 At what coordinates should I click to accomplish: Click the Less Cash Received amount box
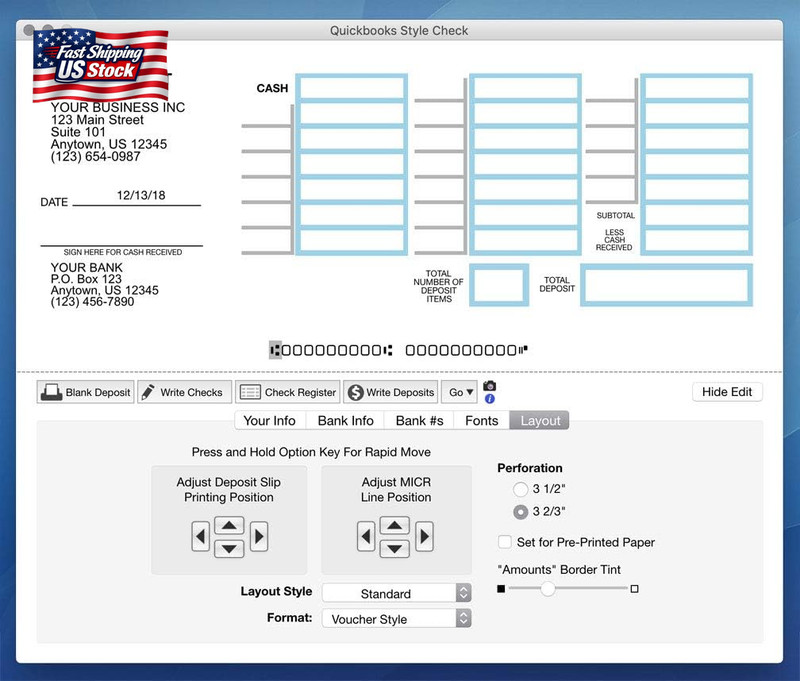697,241
